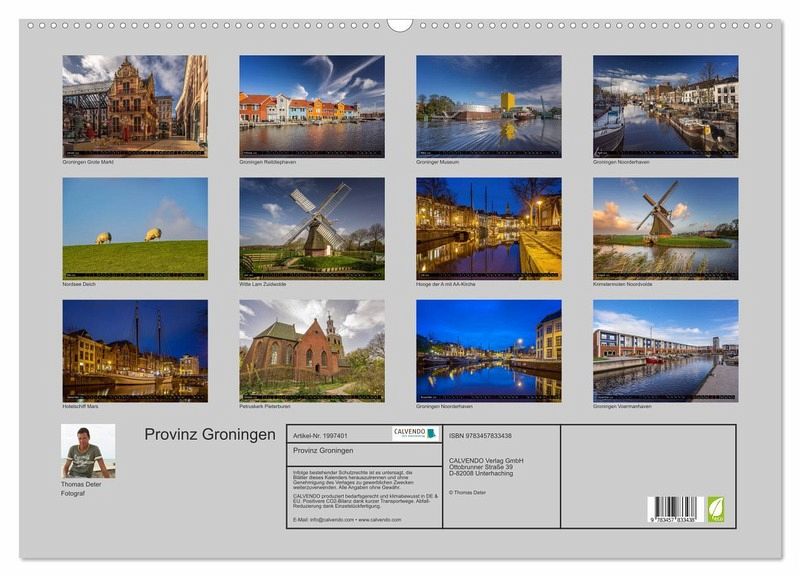
Task: Click the Artikel-Nr. 1997401 field
Action: pyautogui.click(x=321, y=435)
